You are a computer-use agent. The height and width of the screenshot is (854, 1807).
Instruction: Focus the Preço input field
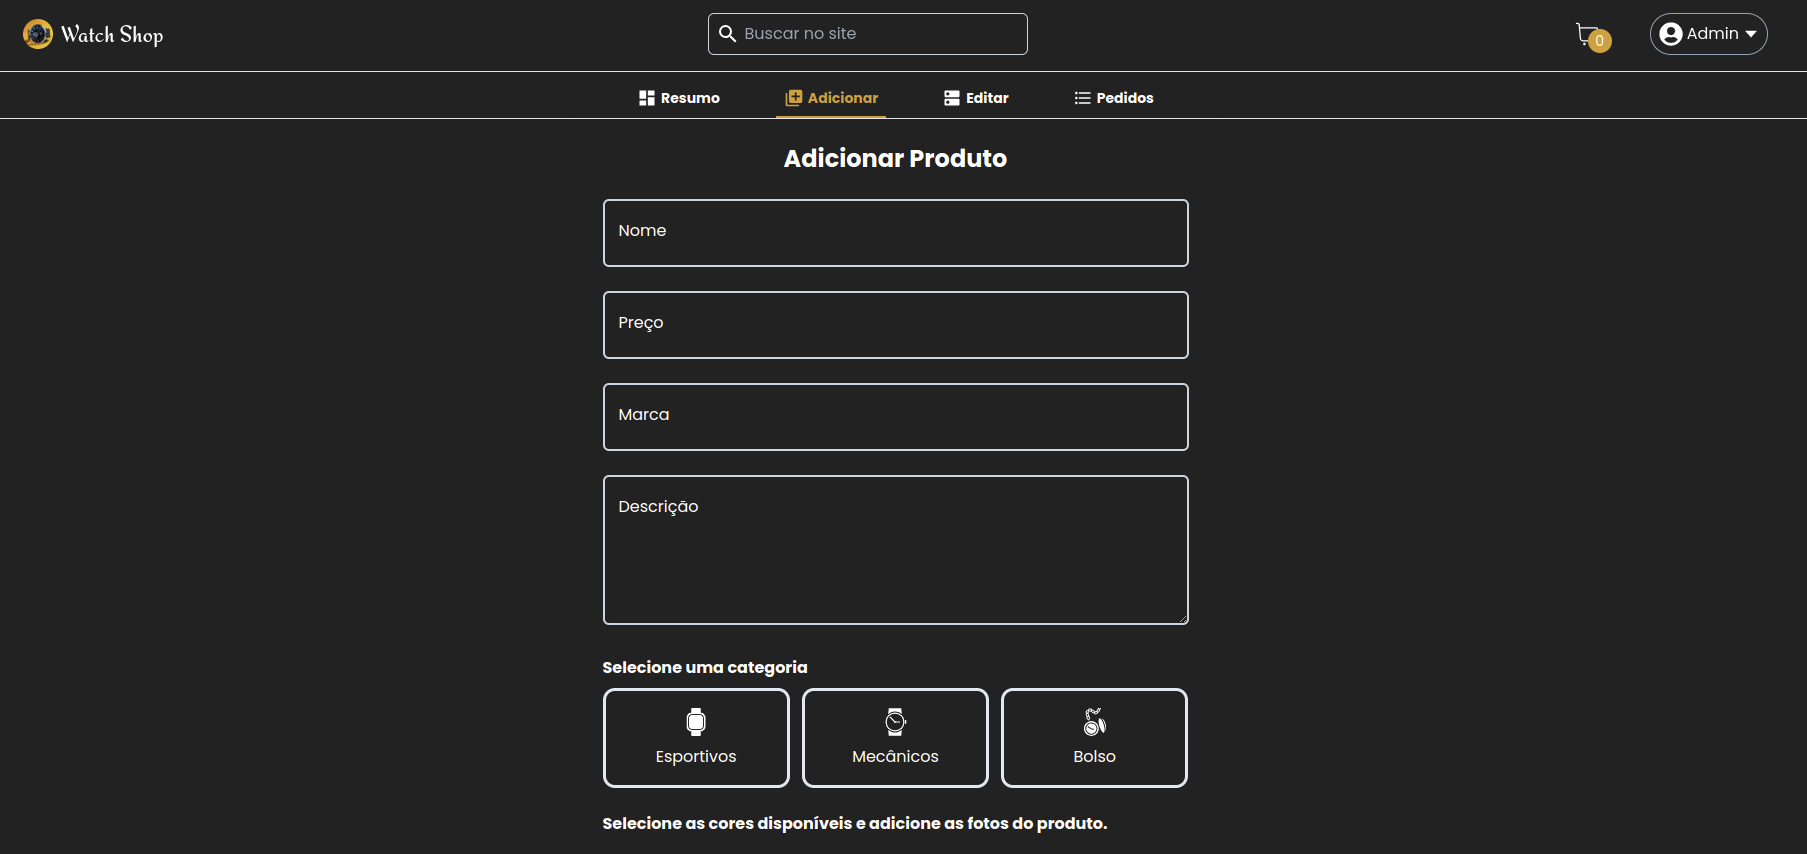(x=895, y=325)
